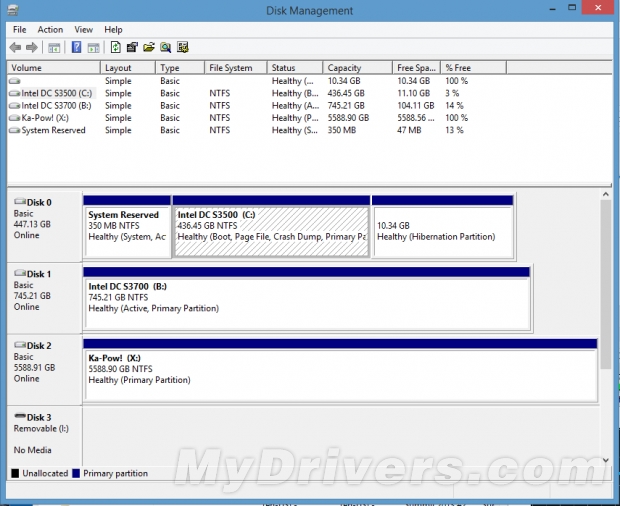620x506 pixels.
Task: Sort by the Type column header
Action: click(180, 68)
